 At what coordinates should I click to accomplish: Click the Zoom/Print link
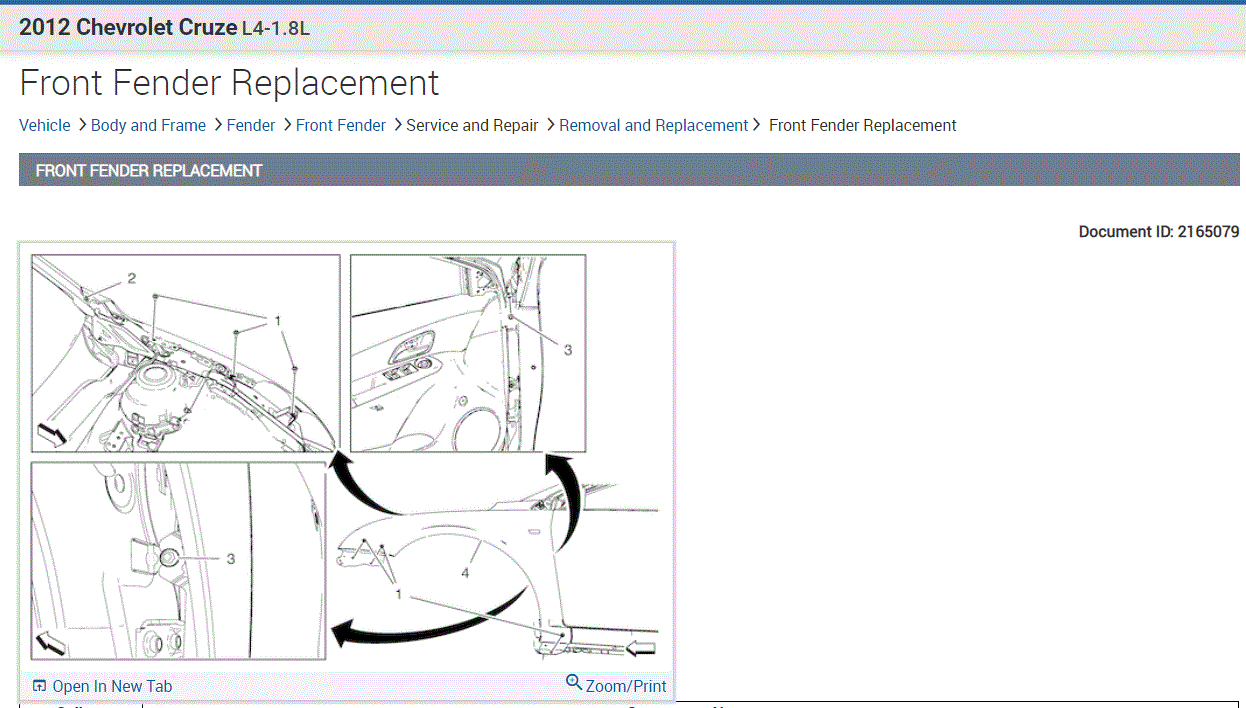coord(626,686)
